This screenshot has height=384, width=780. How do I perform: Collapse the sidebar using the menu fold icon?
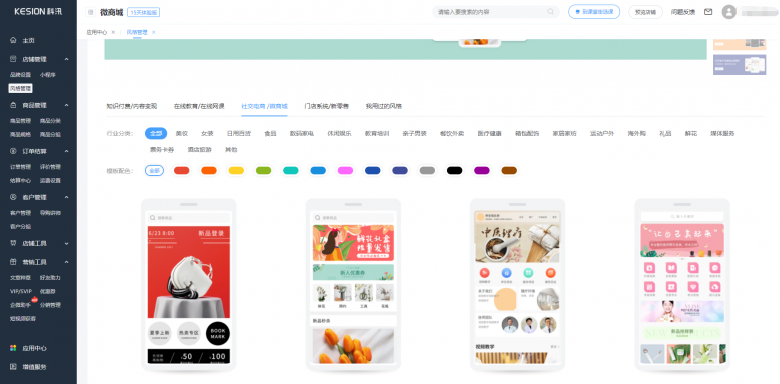point(91,12)
